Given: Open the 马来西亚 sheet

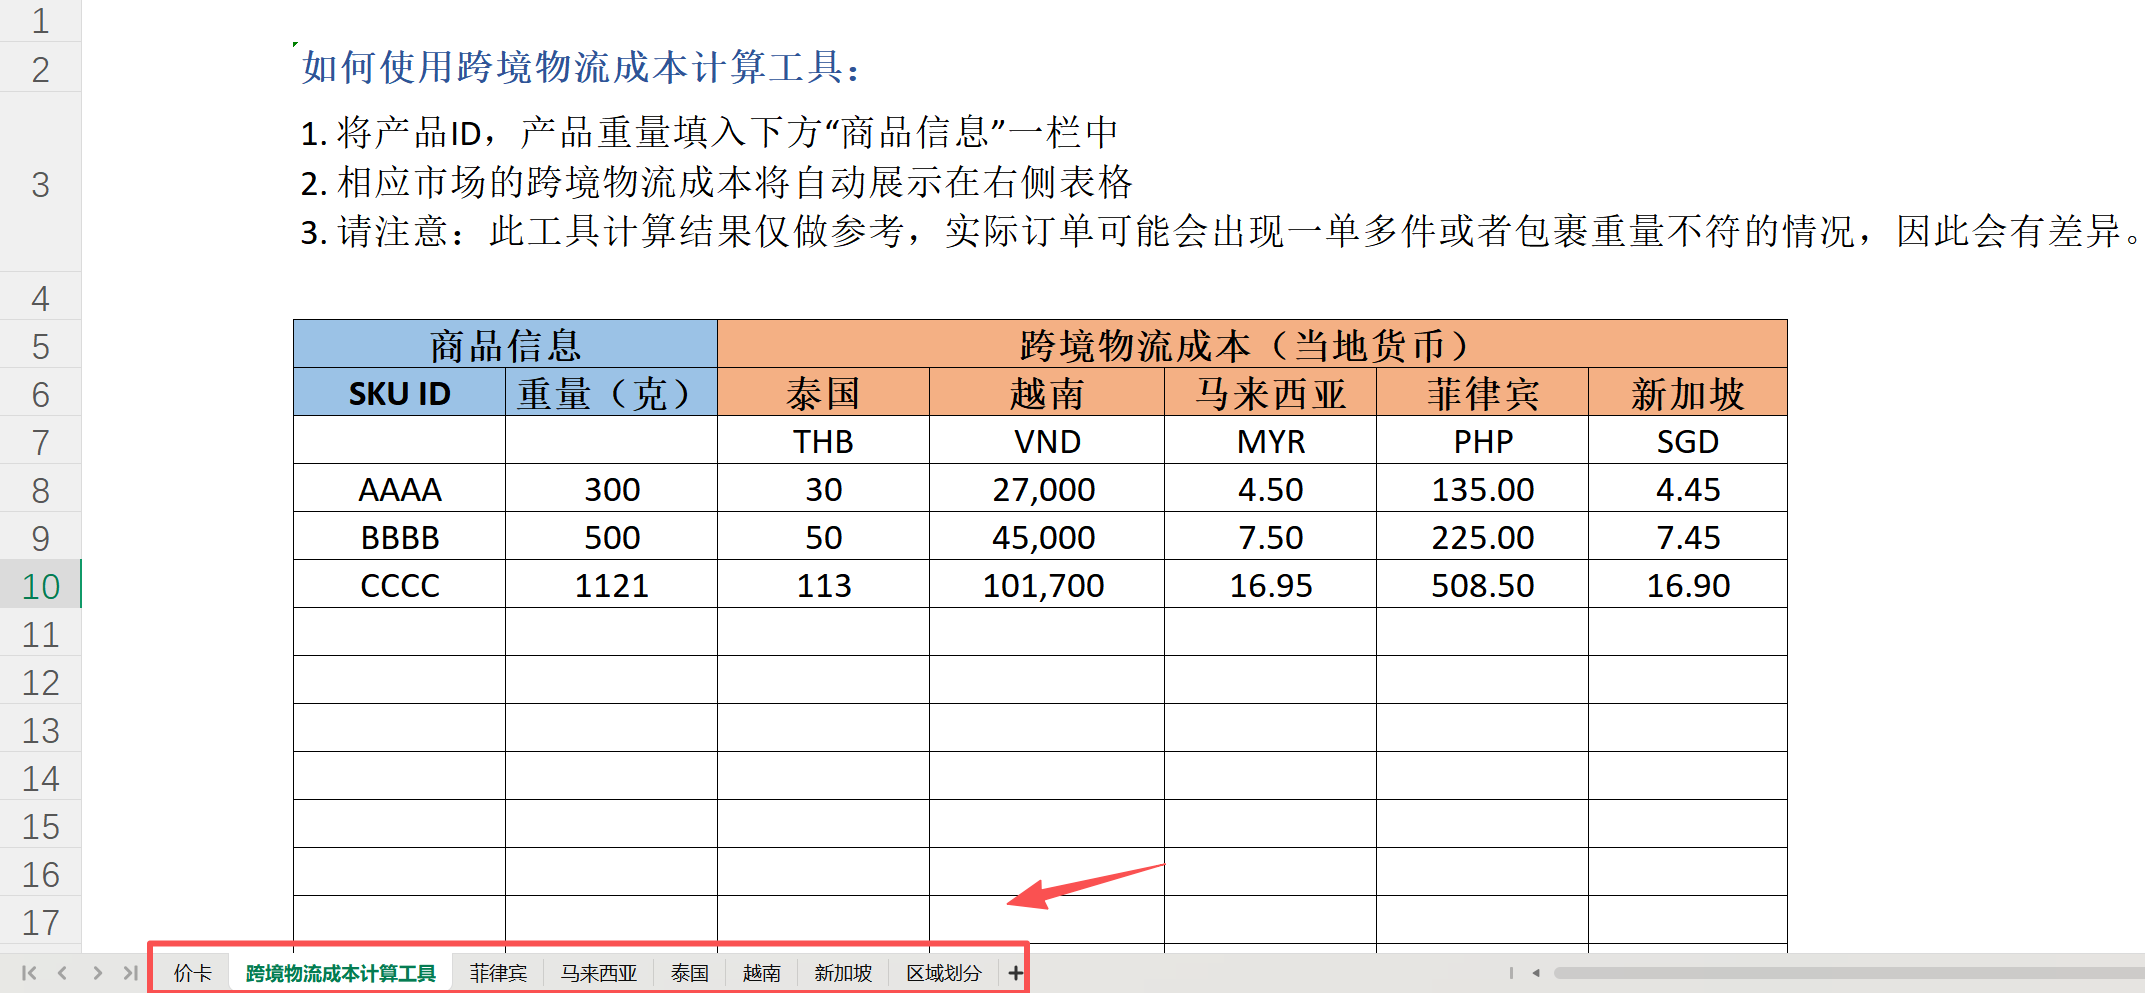Looking at the screenshot, I should point(598,971).
